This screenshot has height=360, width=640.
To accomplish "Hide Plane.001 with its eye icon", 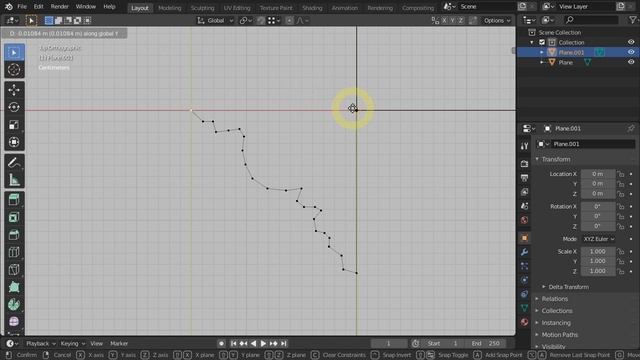I will (631, 52).
